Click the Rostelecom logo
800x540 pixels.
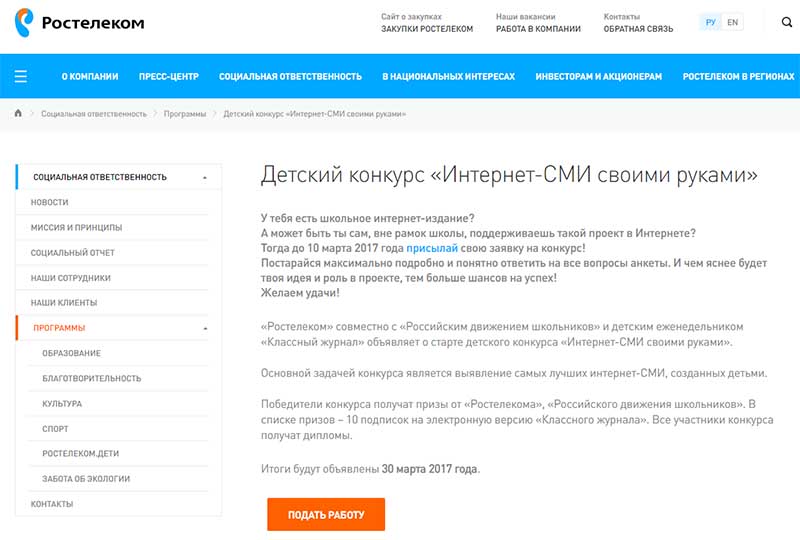coord(80,23)
